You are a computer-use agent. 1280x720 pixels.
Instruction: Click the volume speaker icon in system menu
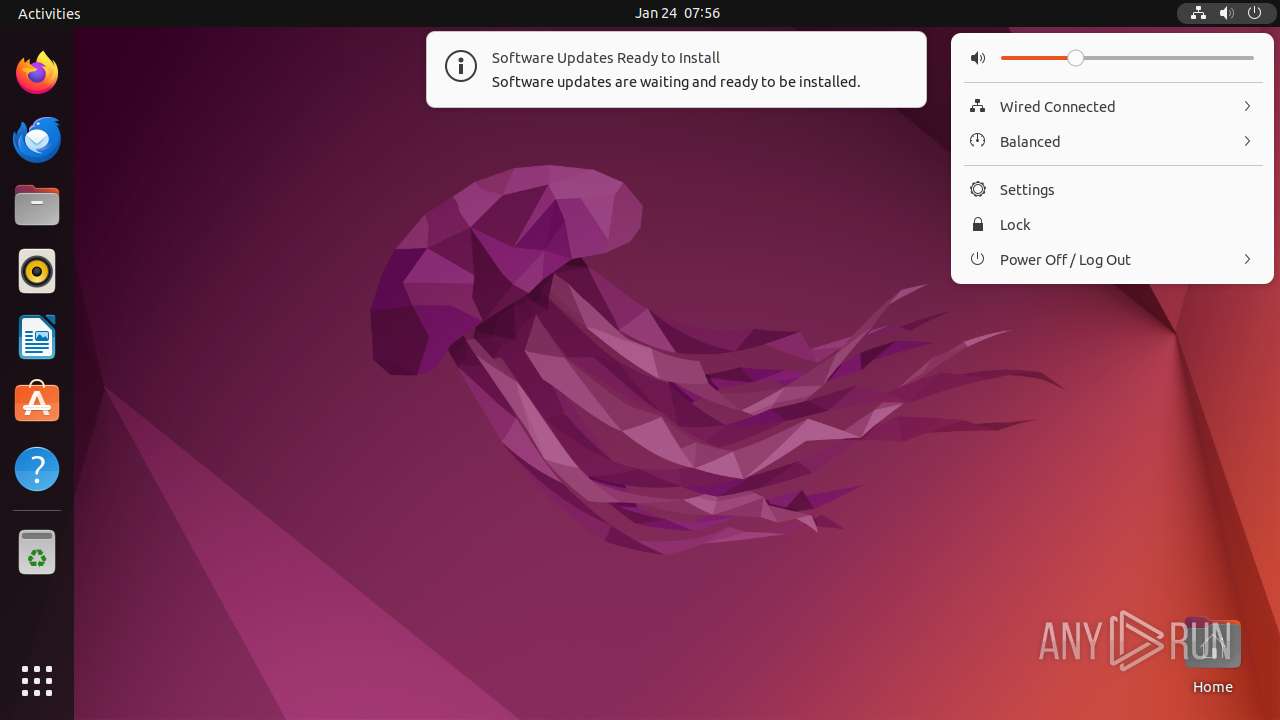[x=978, y=58]
